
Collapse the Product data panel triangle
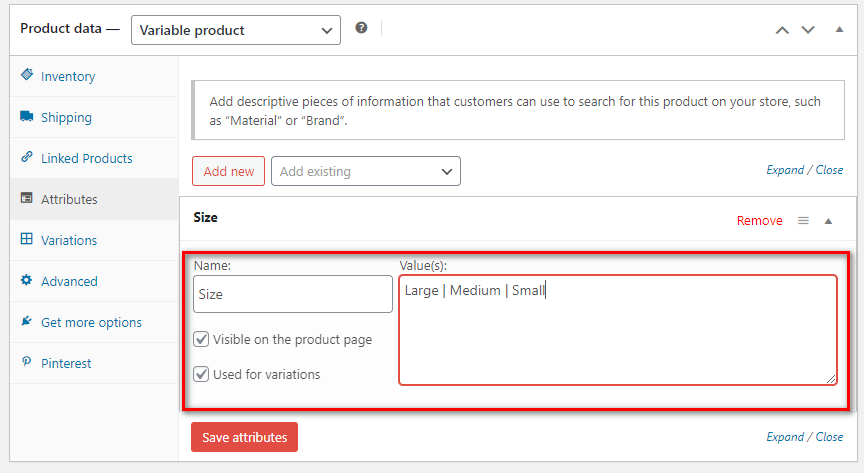tap(839, 29)
